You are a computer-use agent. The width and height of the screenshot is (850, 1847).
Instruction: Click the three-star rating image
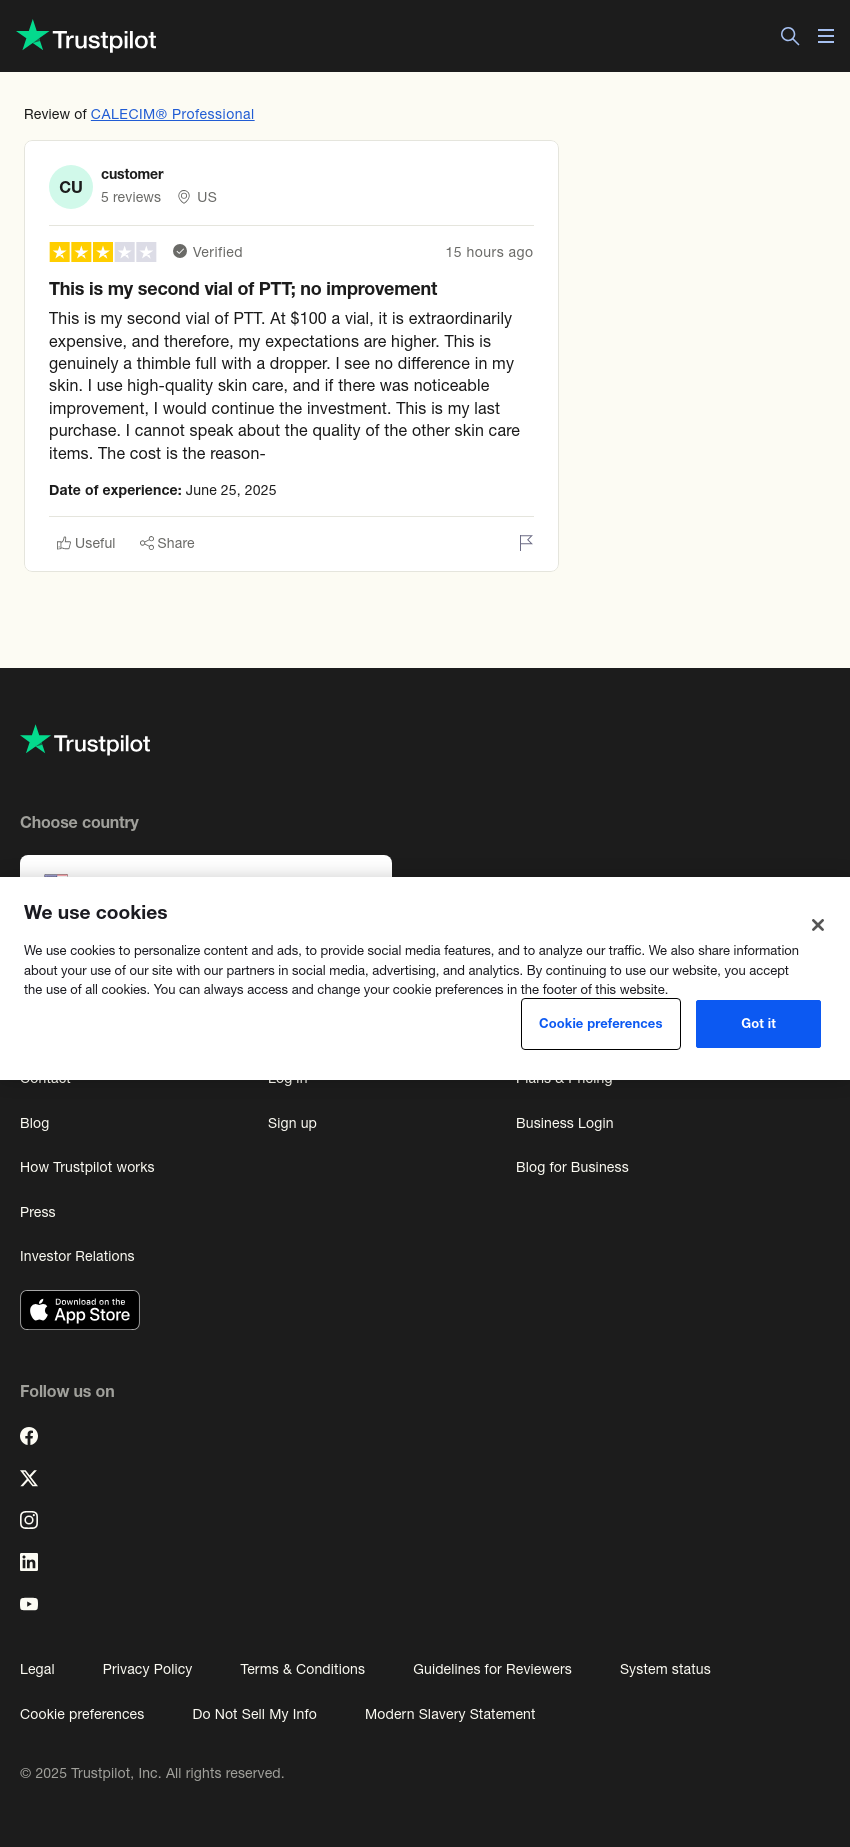(103, 252)
